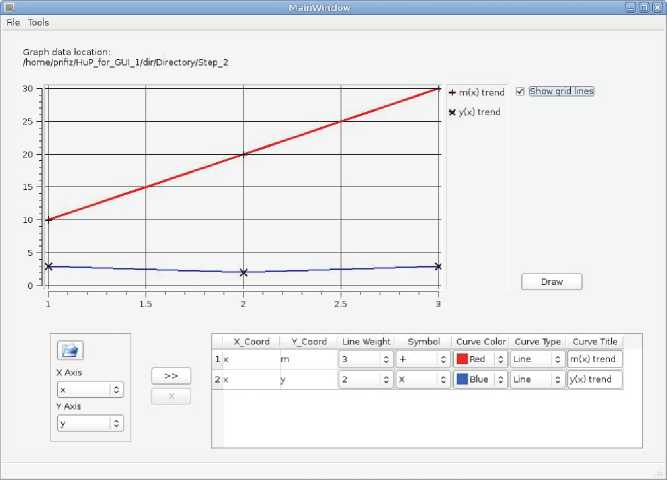Click the y(x) trend legend marker
This screenshot has width=667, height=480.
click(x=452, y=112)
